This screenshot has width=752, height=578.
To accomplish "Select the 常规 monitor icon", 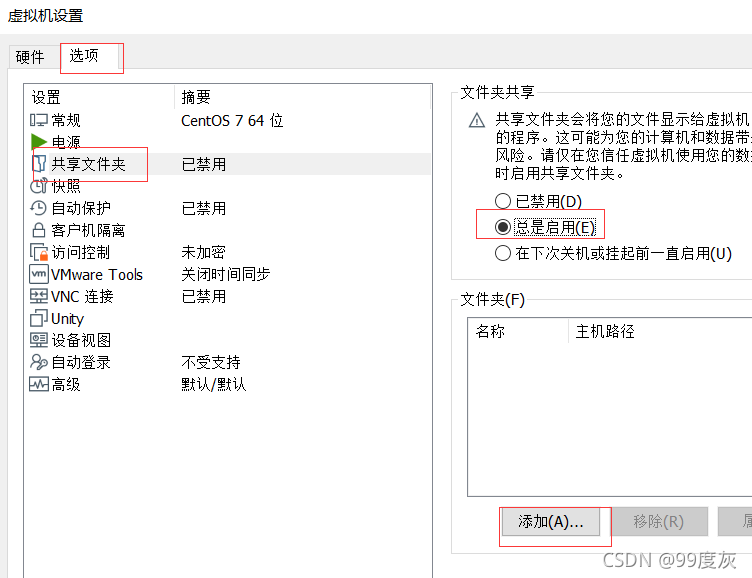I will pos(38,120).
